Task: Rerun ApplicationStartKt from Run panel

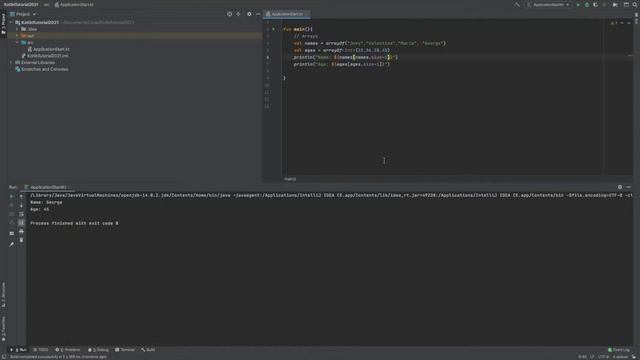Action: click(11, 196)
